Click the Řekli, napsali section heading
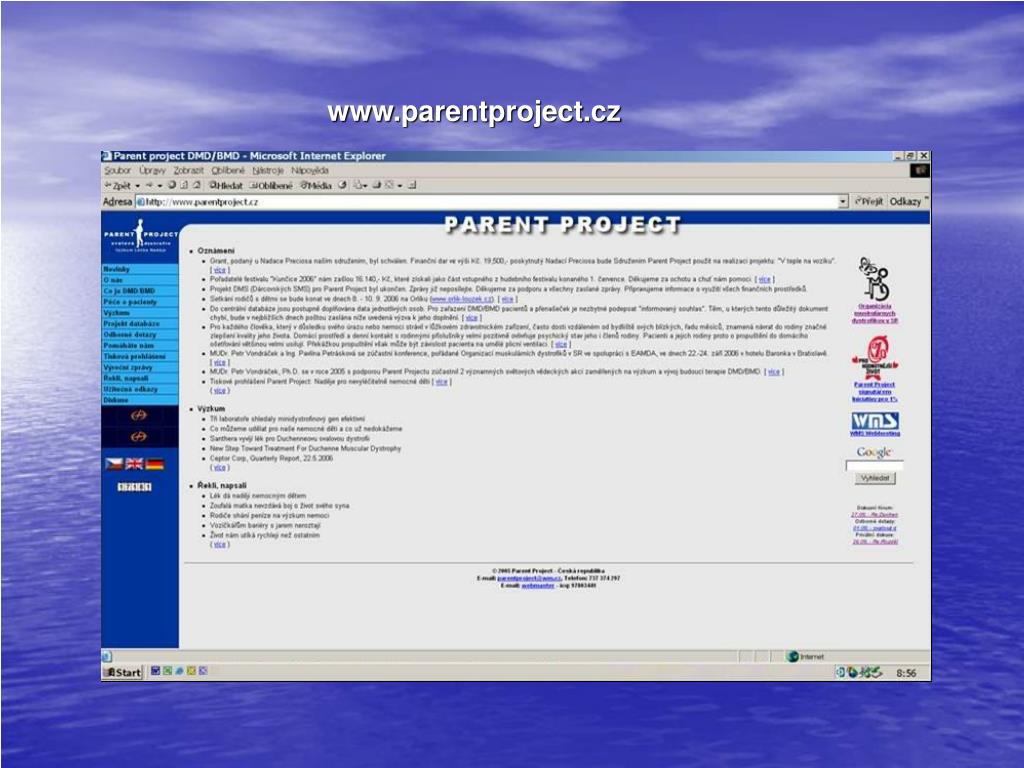 222,485
